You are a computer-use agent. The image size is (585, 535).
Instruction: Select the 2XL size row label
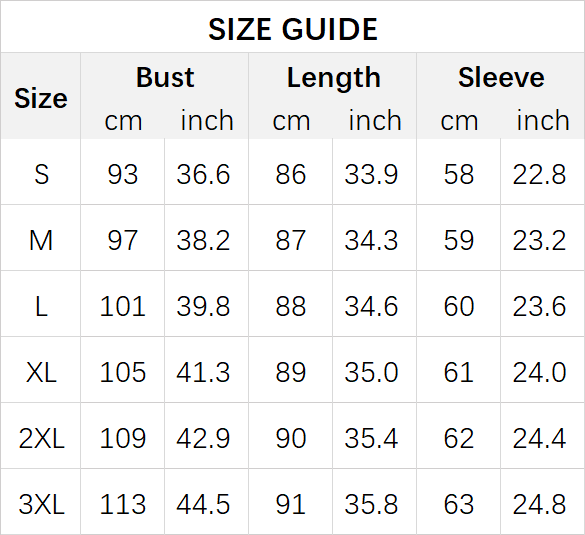pos(41,438)
